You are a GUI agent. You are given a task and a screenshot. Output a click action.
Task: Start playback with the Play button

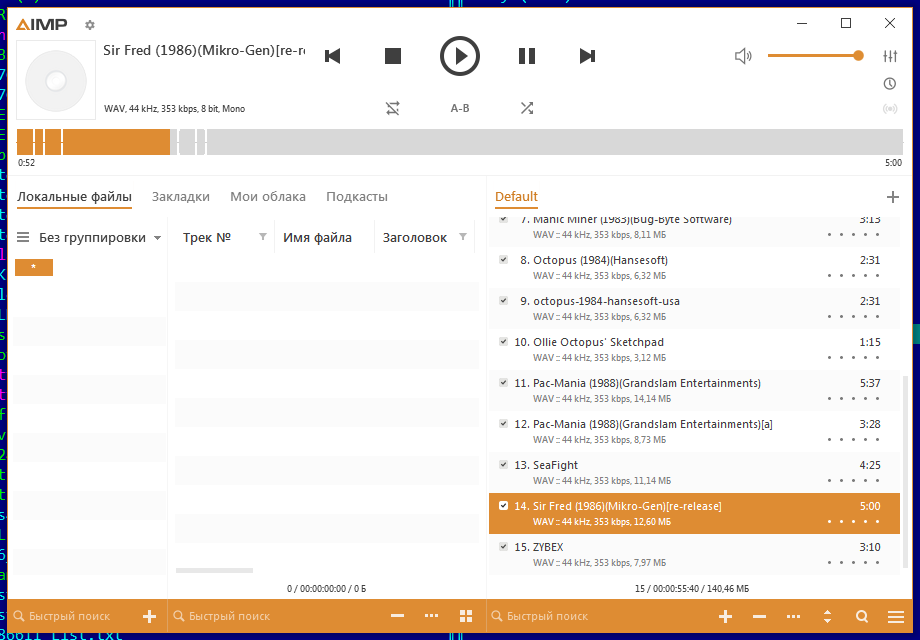click(460, 56)
